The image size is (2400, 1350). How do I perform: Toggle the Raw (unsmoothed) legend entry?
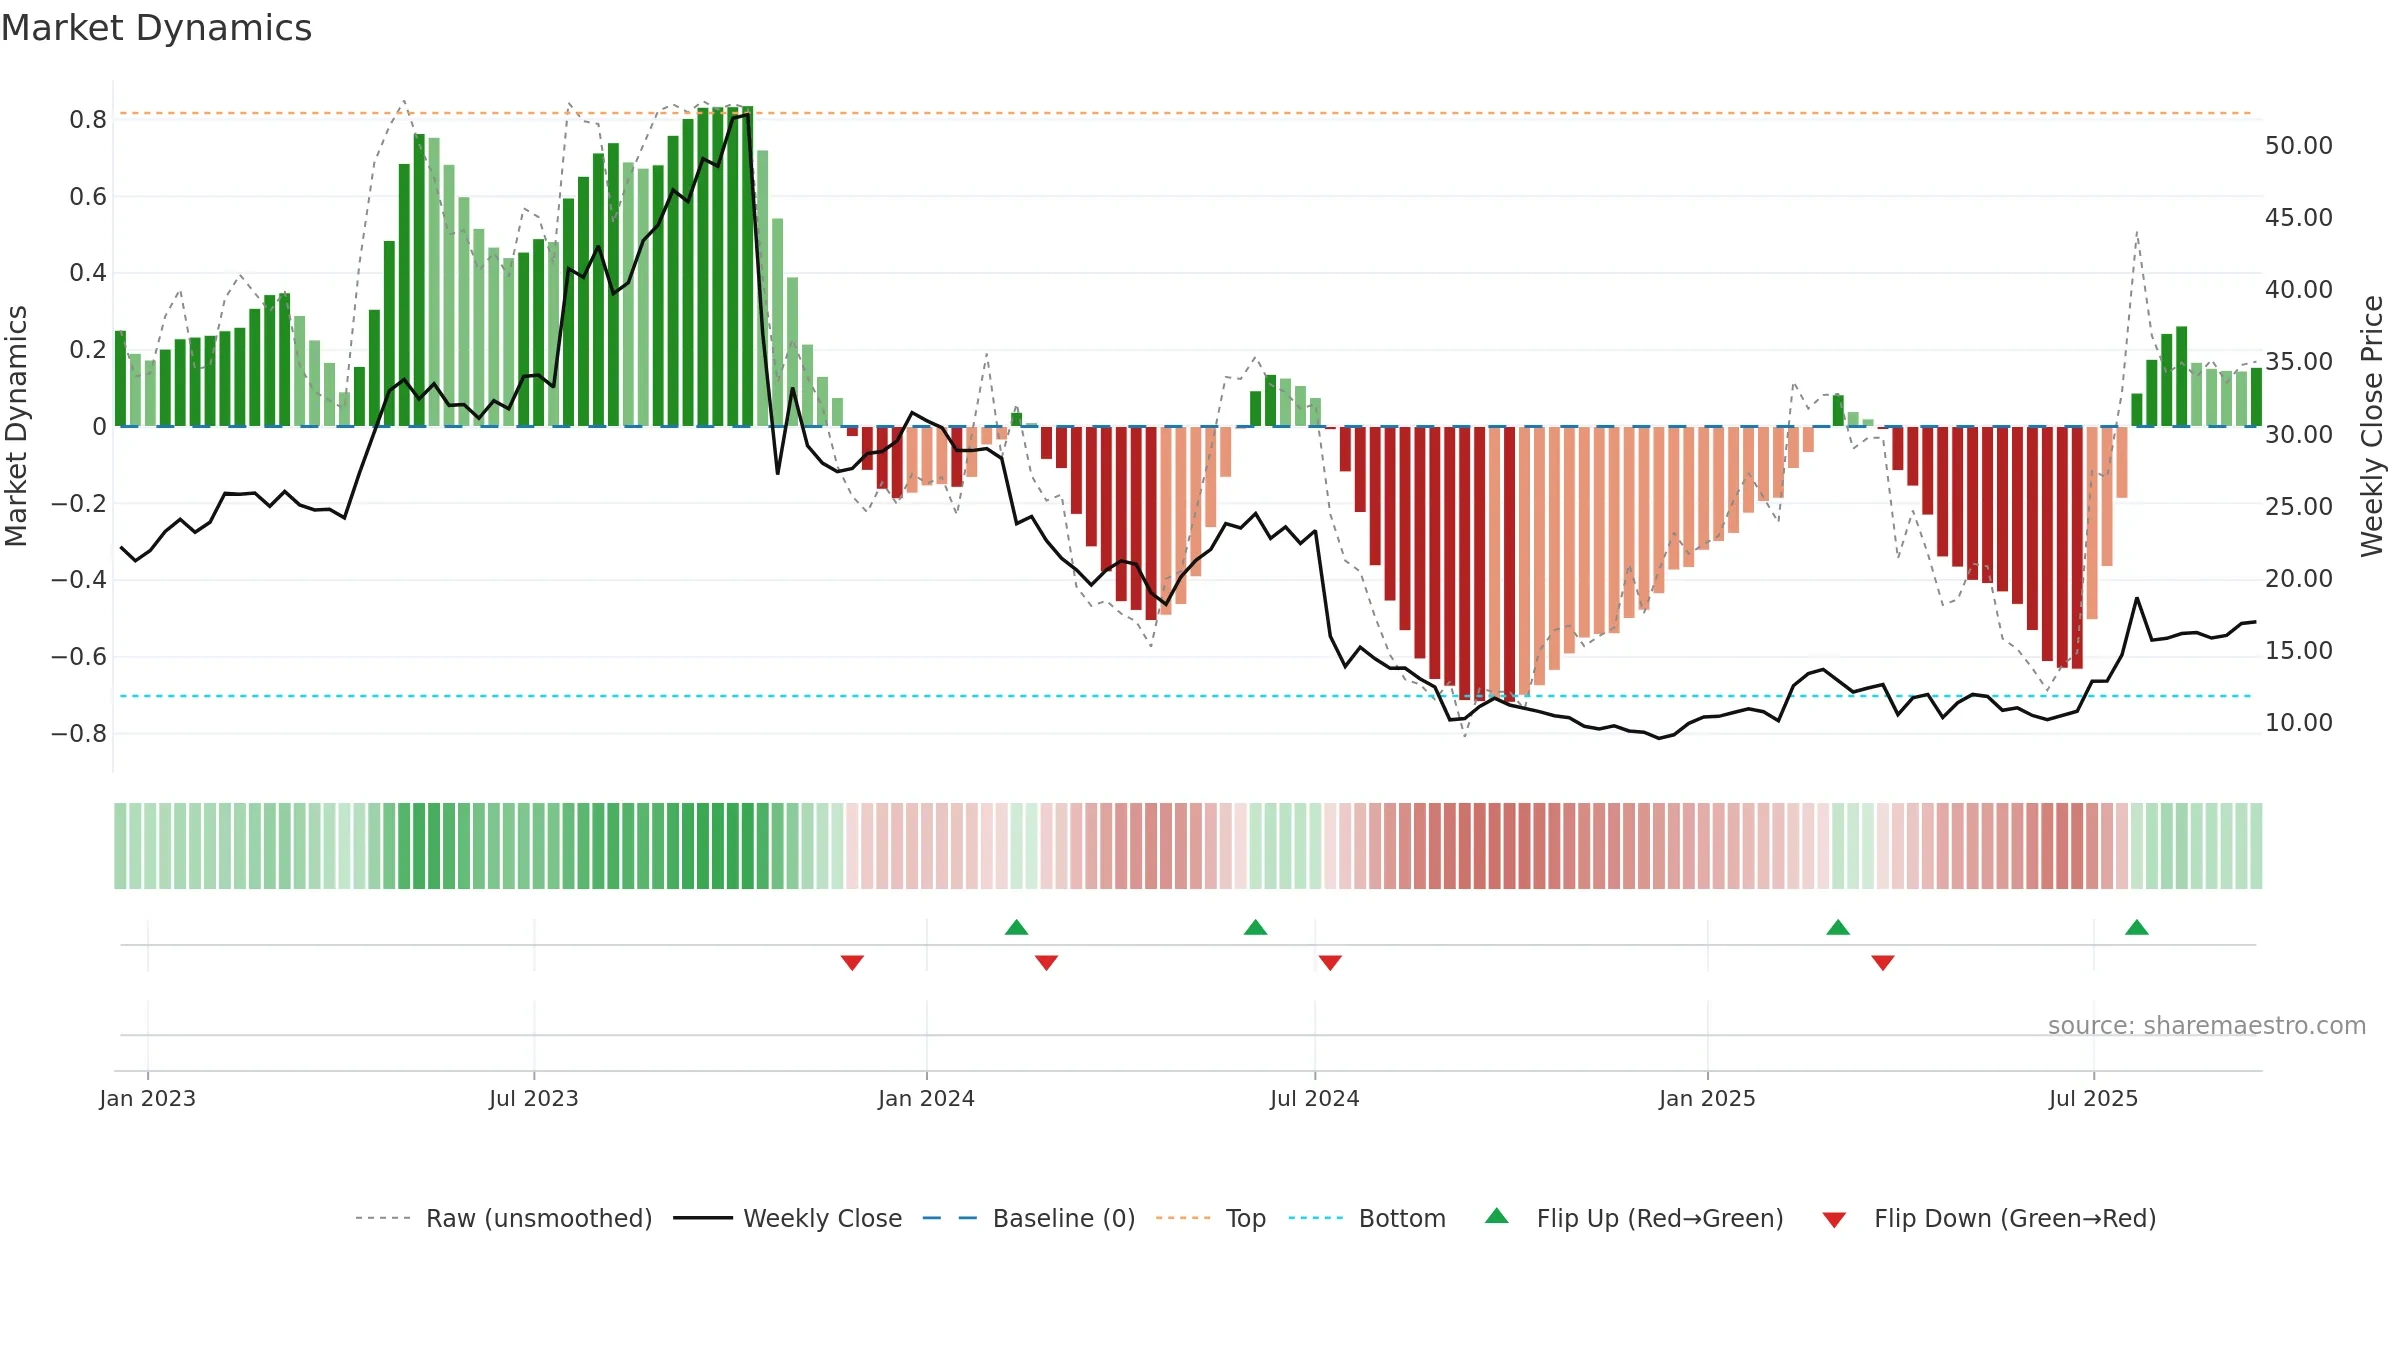coord(503,1218)
